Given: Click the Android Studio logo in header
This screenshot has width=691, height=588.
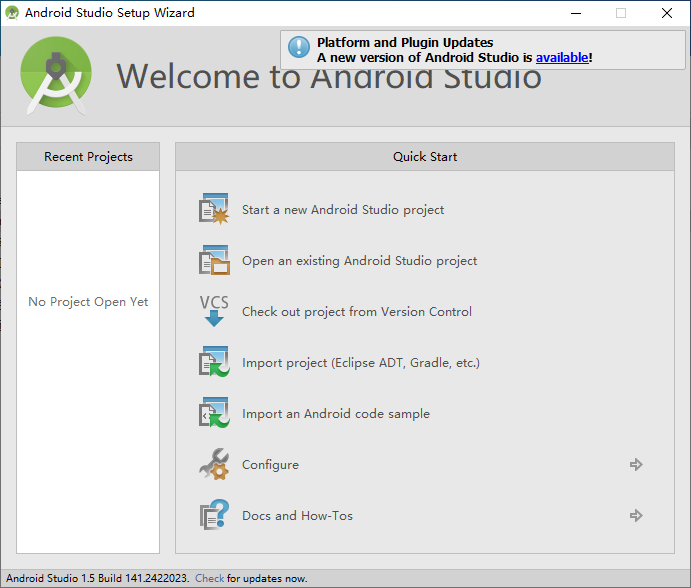Looking at the screenshot, I should tap(56, 76).
